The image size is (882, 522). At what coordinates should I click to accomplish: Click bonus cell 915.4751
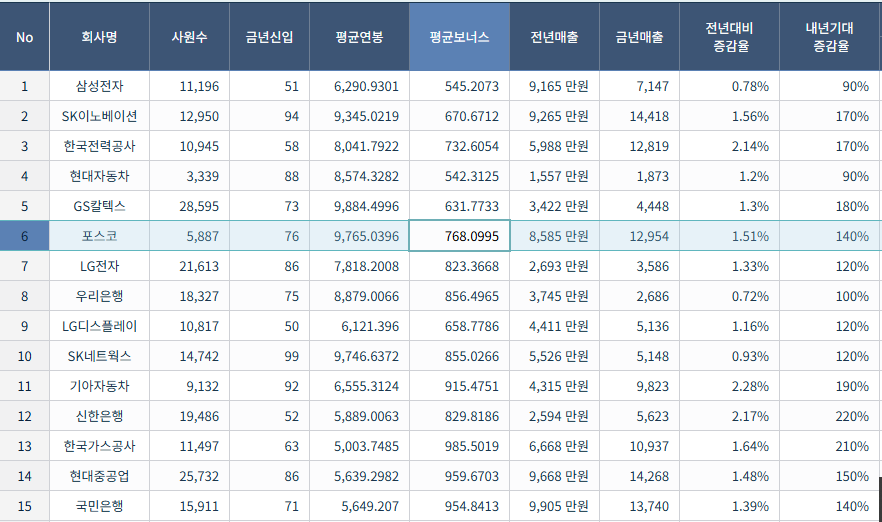point(459,386)
